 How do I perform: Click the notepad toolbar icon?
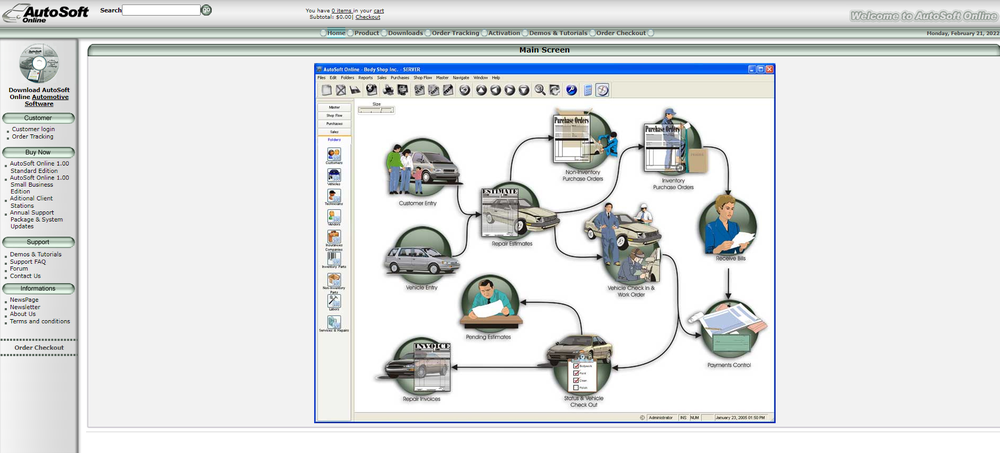(x=588, y=90)
